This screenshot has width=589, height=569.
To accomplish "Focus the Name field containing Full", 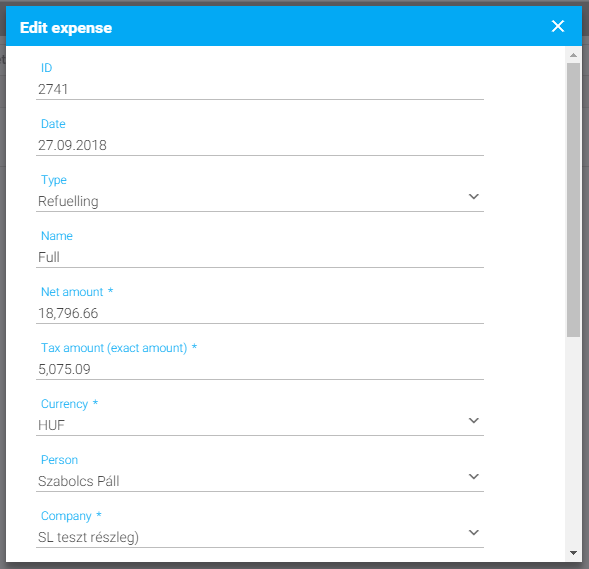I will (260, 257).
